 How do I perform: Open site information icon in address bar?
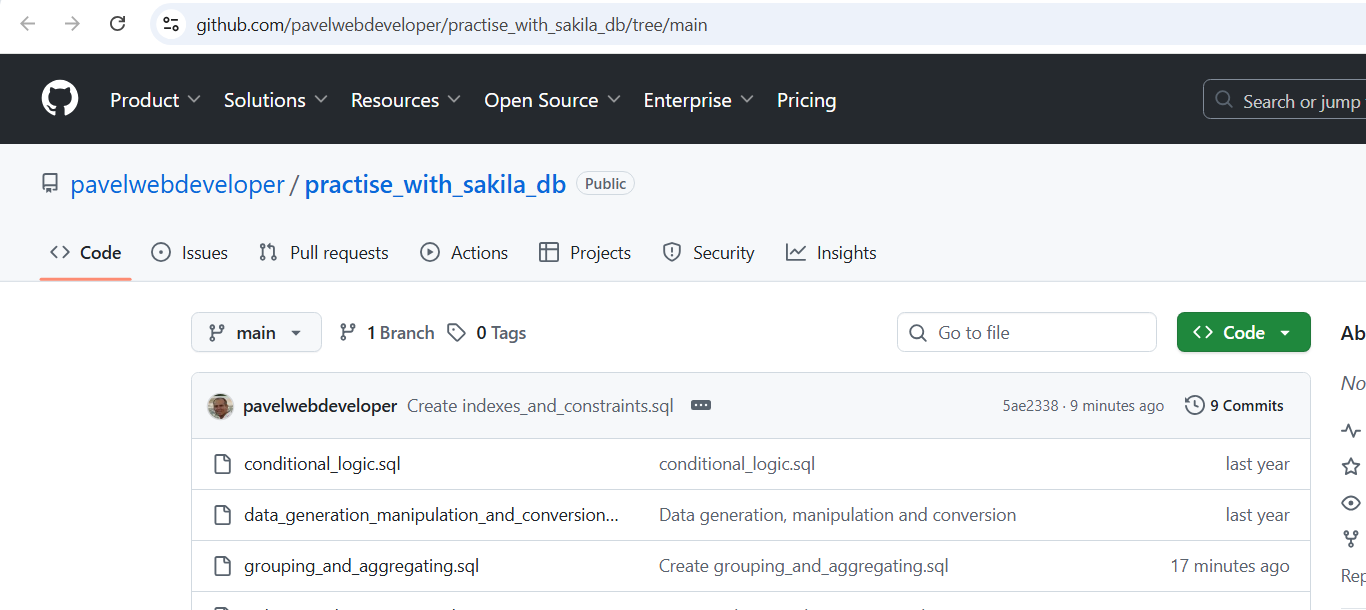pos(171,24)
